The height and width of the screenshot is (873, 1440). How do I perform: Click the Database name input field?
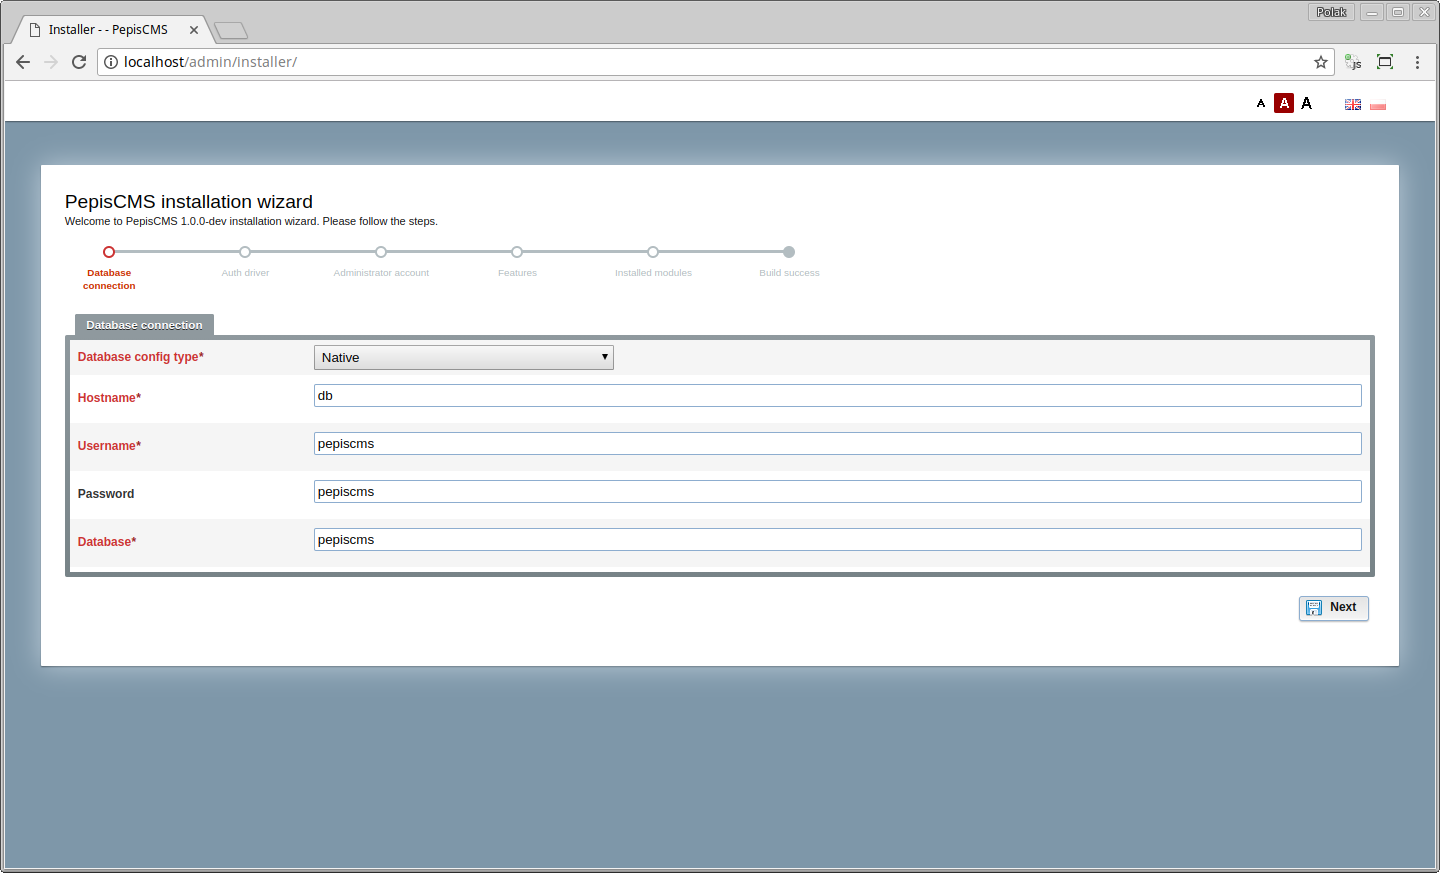(838, 540)
